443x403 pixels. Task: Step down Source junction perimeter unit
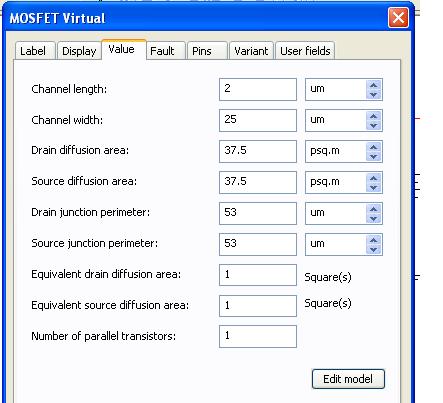coord(373,249)
